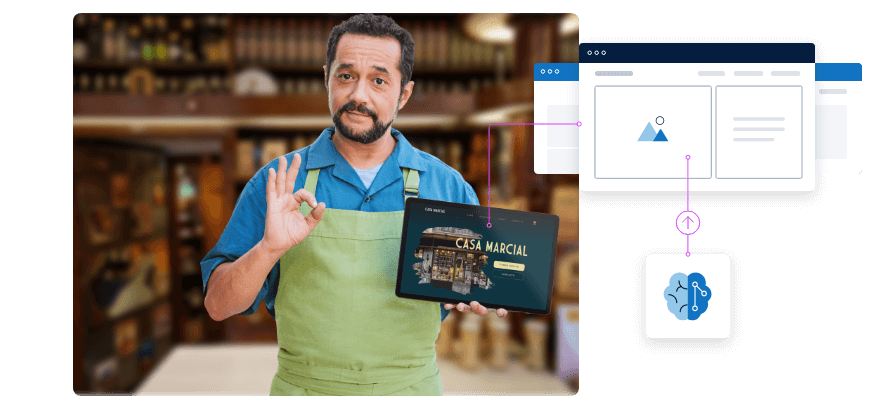Click the window dots on the navy title bar

596,53
